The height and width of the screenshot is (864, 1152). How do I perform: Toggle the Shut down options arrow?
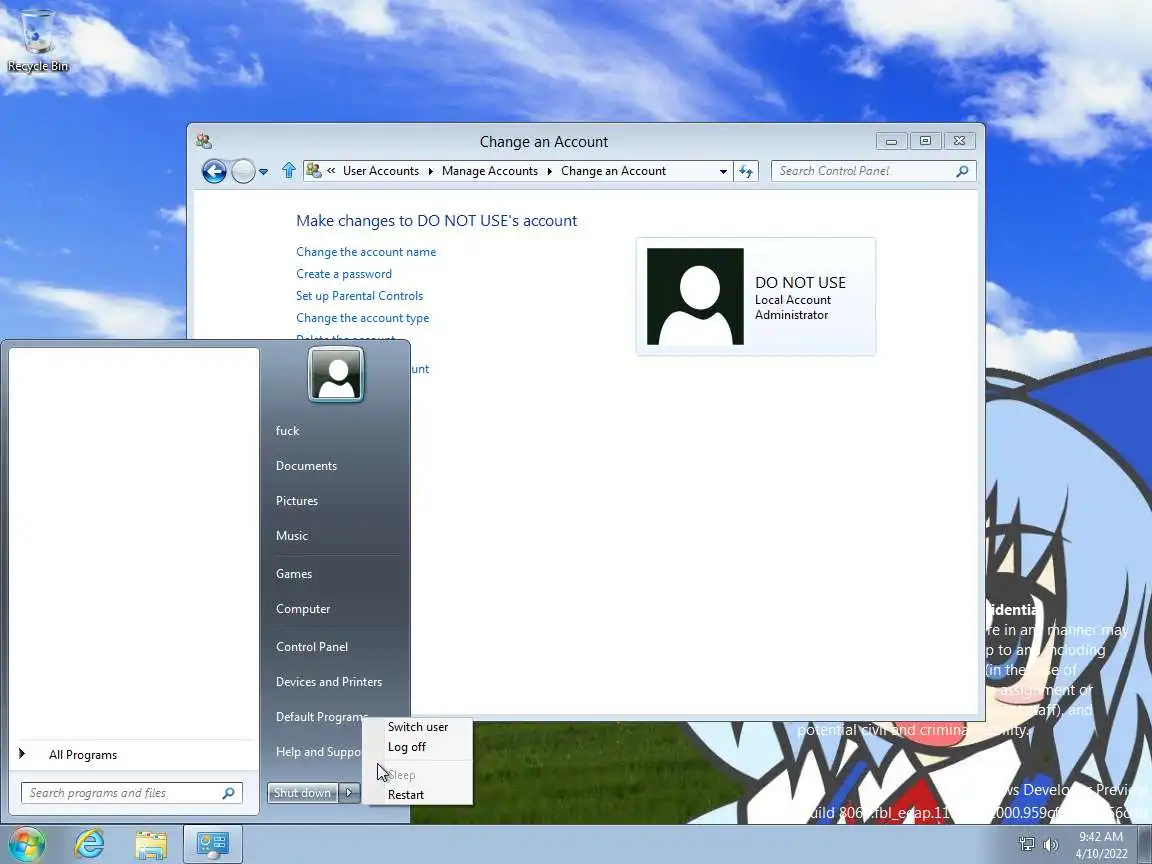click(x=349, y=793)
